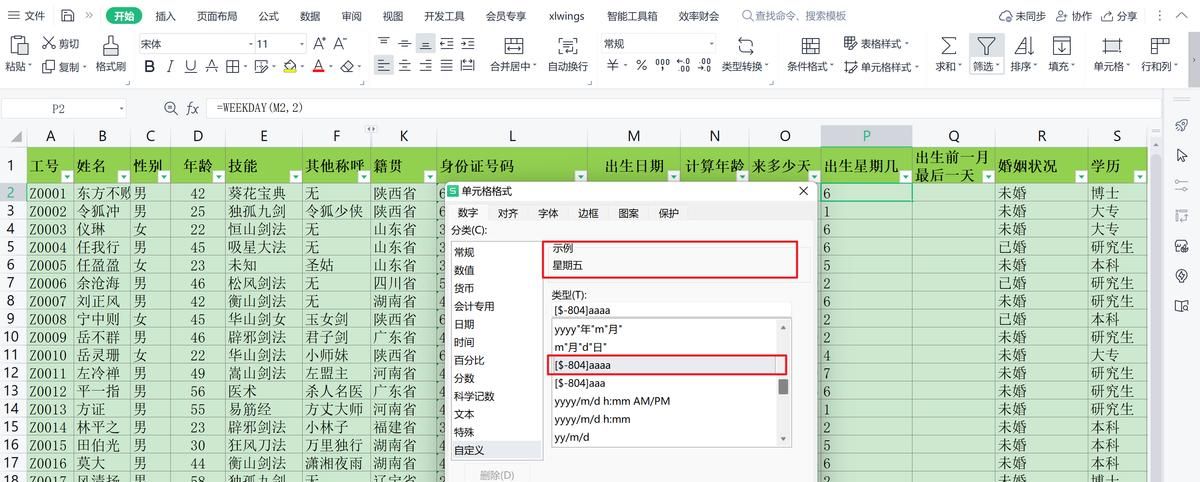The image size is (1200, 482).
Task: Apply currency format with the ¥ icon
Action: click(x=614, y=66)
